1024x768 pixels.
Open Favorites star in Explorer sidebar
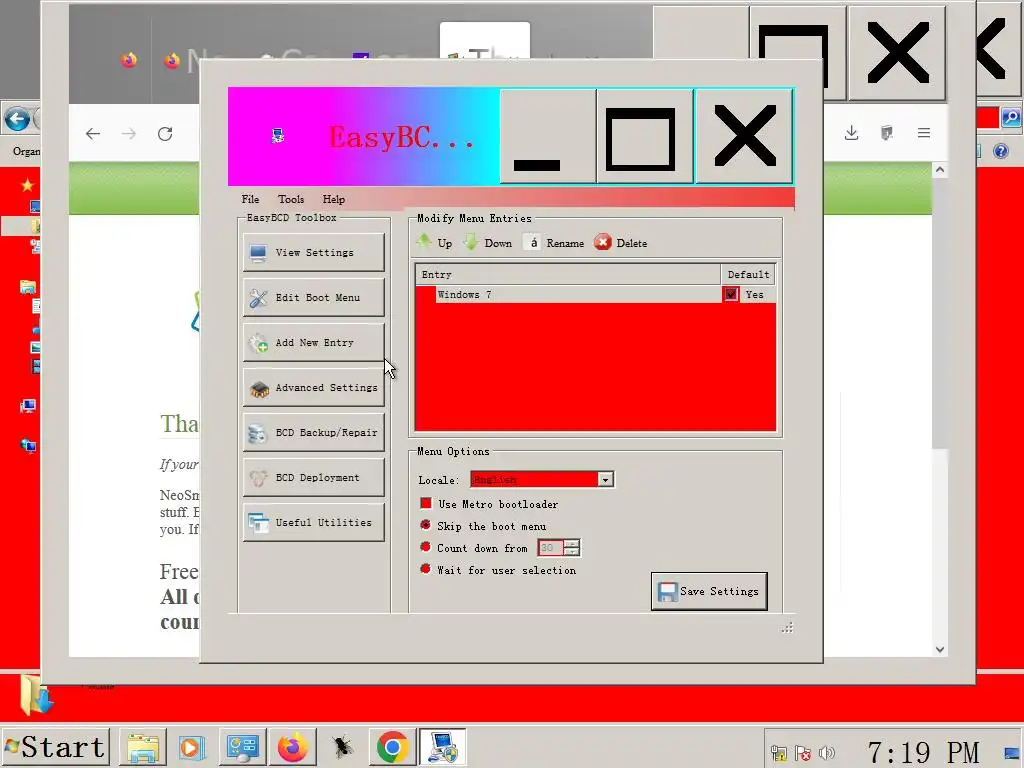pos(27,185)
